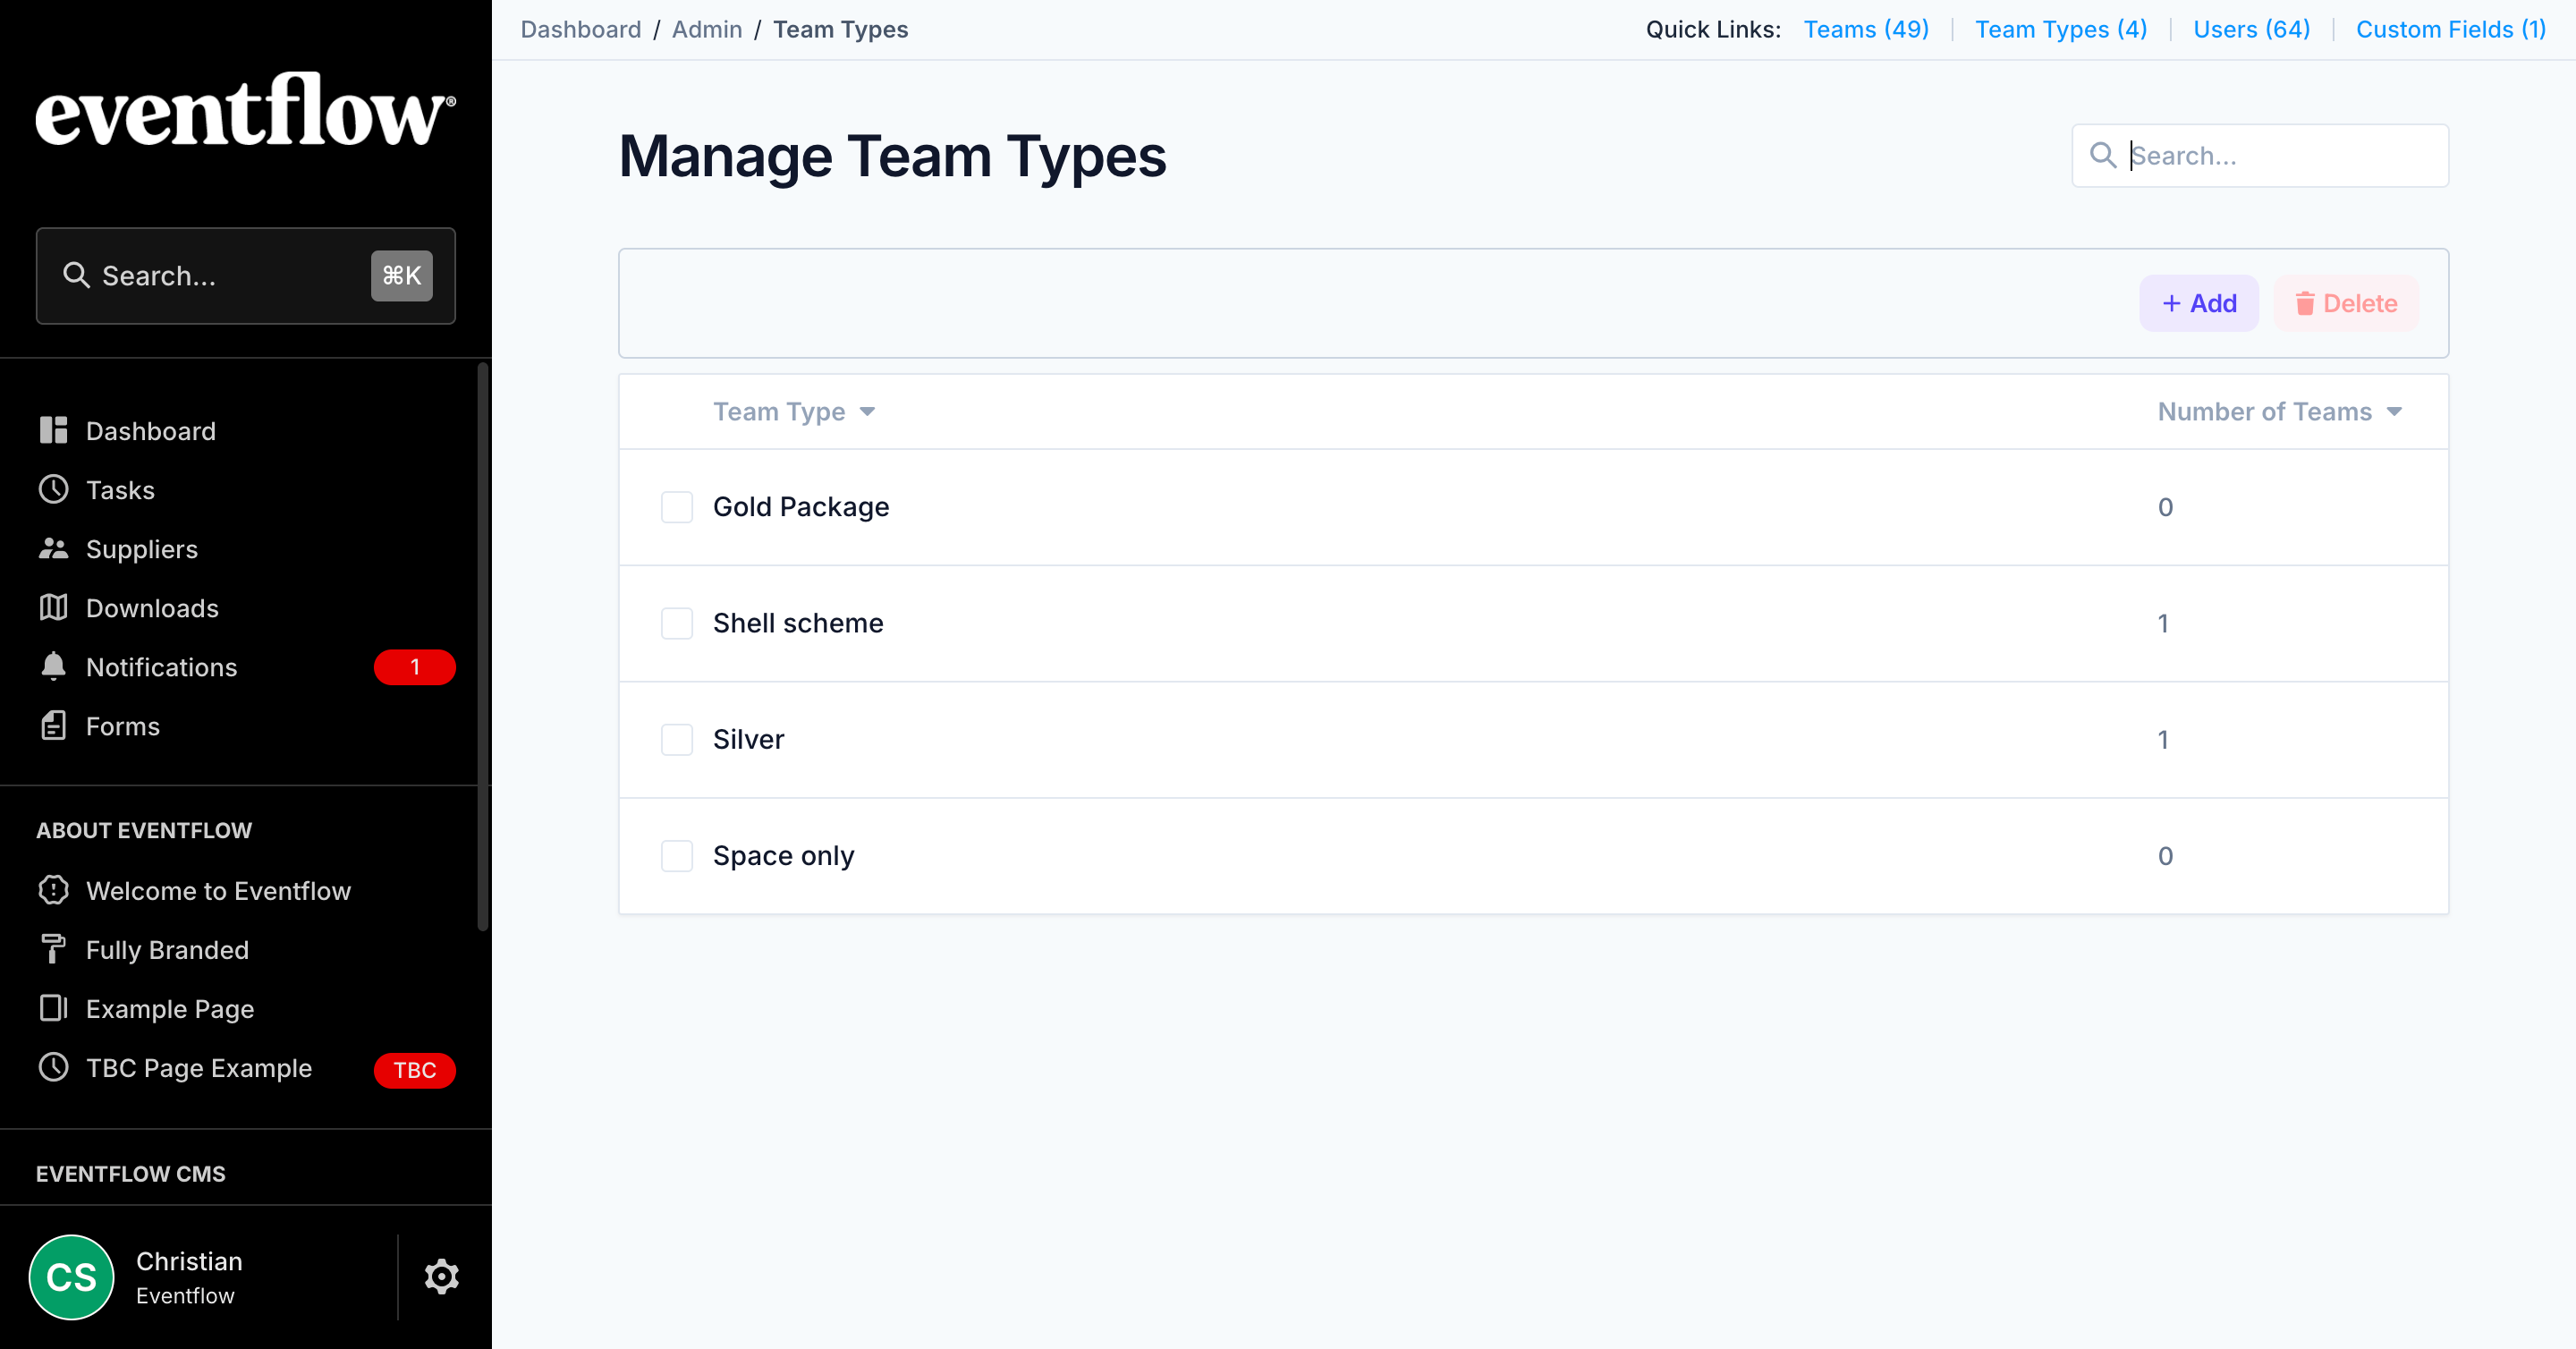Click the Fully Branded paint roller icon

[x=53, y=949]
